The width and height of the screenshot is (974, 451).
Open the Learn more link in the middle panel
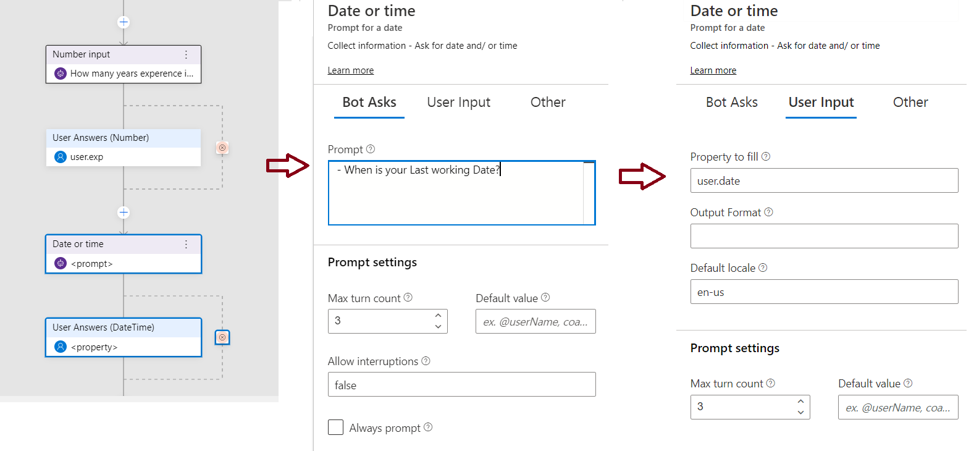350,70
